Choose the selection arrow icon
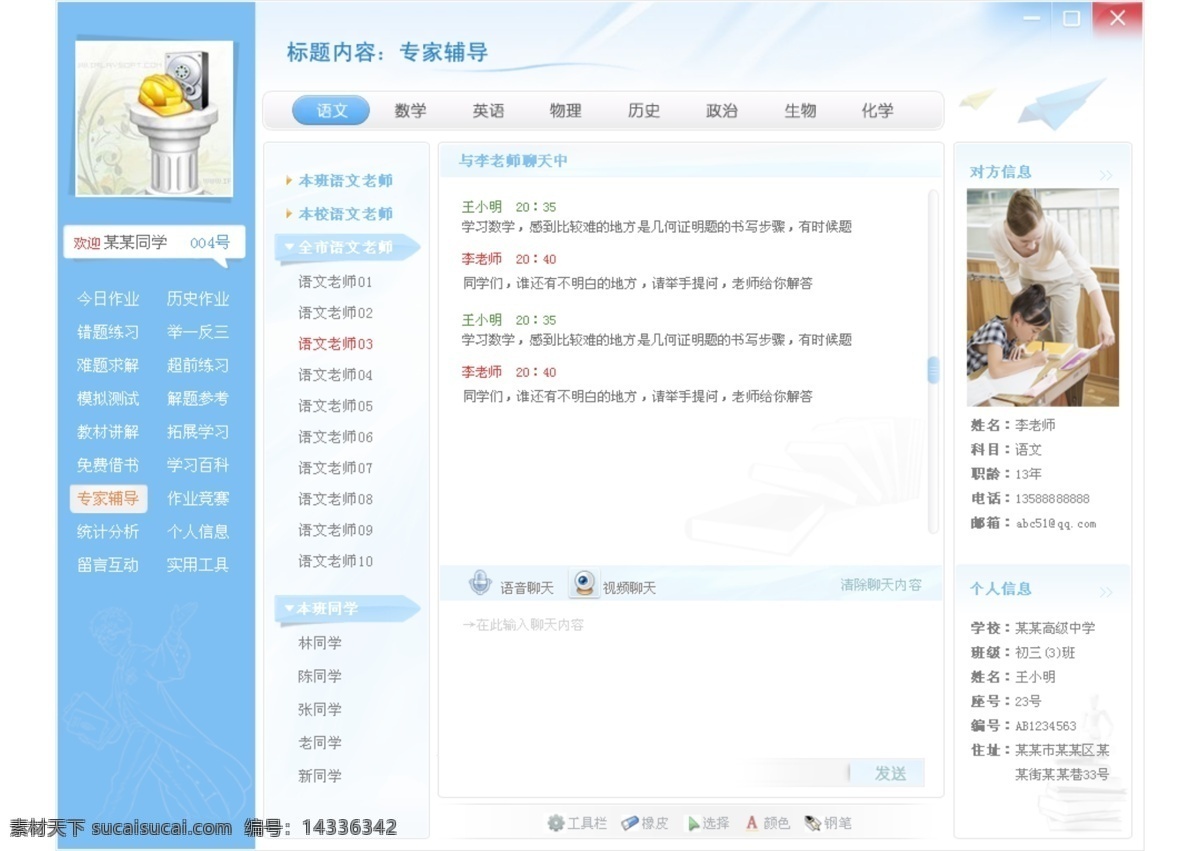This screenshot has height=851, width=1200. click(692, 824)
